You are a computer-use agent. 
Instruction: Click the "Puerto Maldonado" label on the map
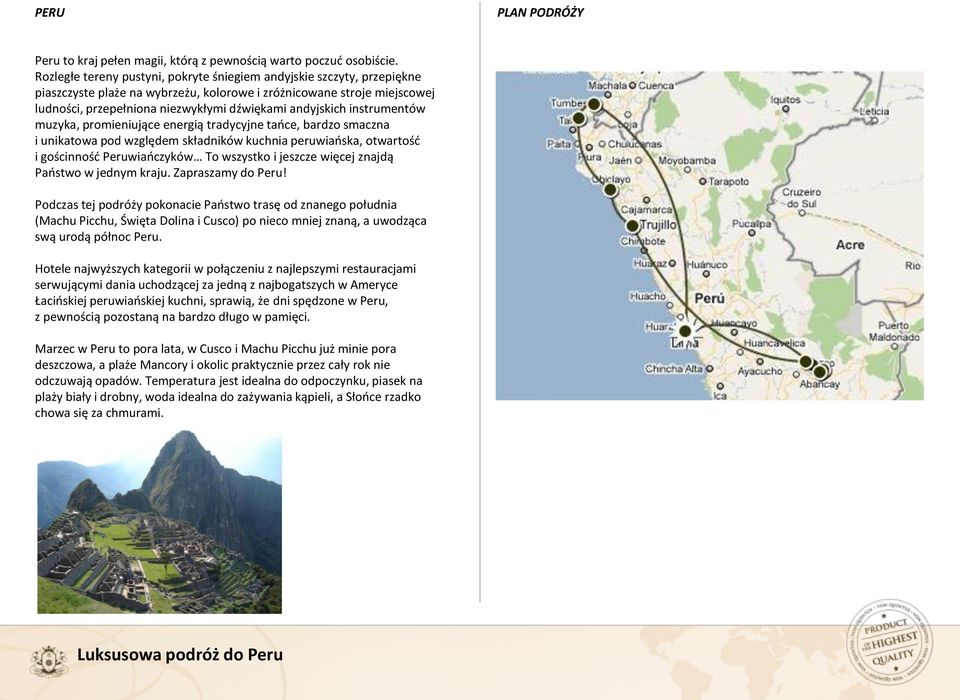pos(894,331)
